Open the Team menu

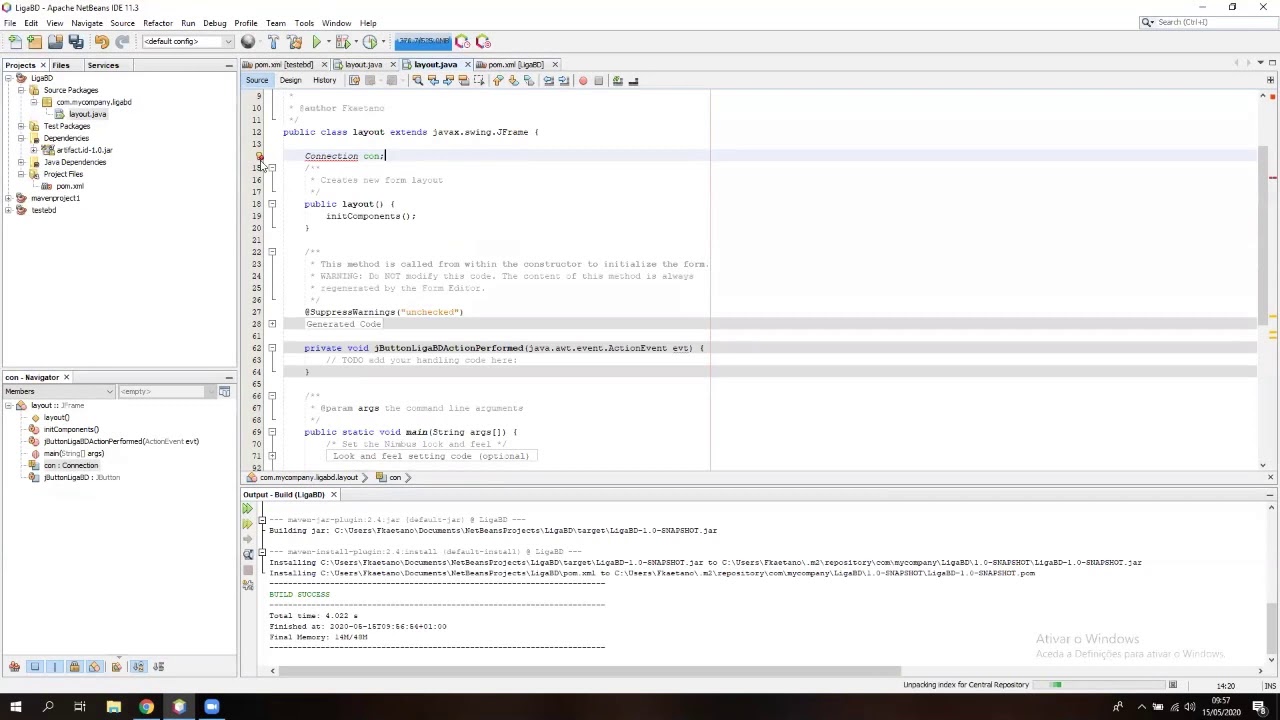(x=276, y=23)
